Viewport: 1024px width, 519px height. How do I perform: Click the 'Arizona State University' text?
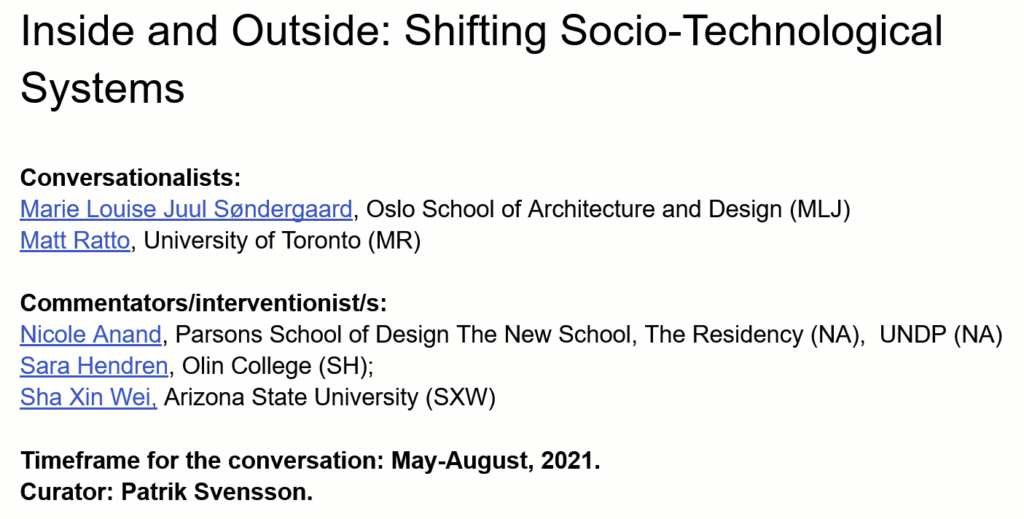tap(290, 397)
